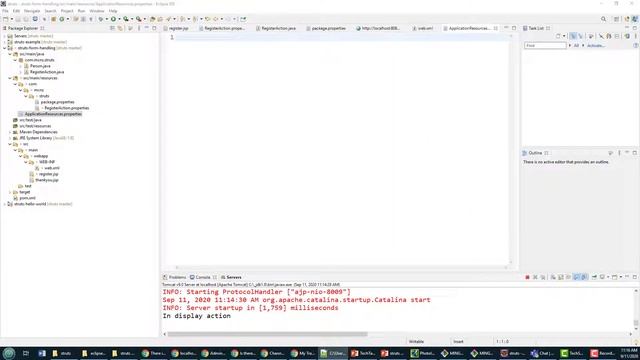Click the green Run button icon
640x360 pixels.
point(113,19)
